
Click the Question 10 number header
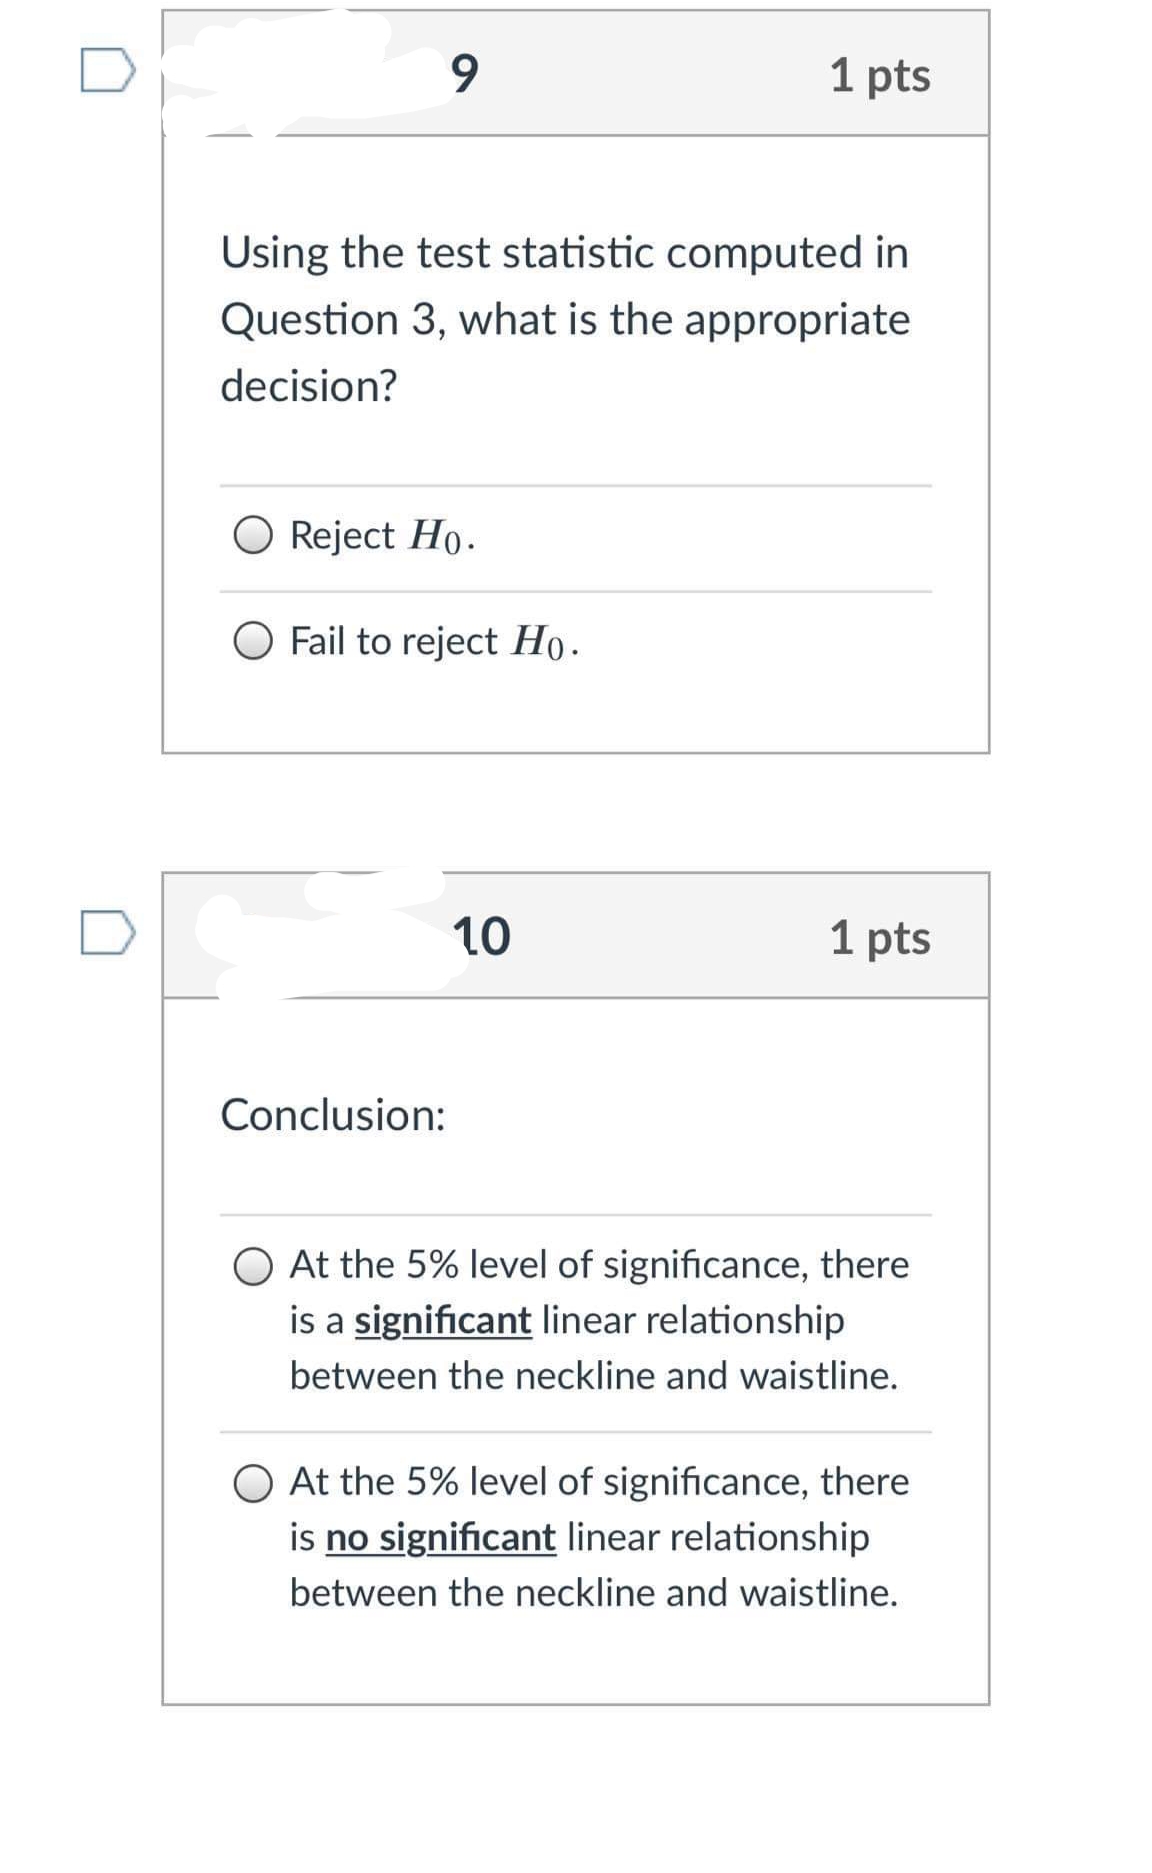[483, 936]
